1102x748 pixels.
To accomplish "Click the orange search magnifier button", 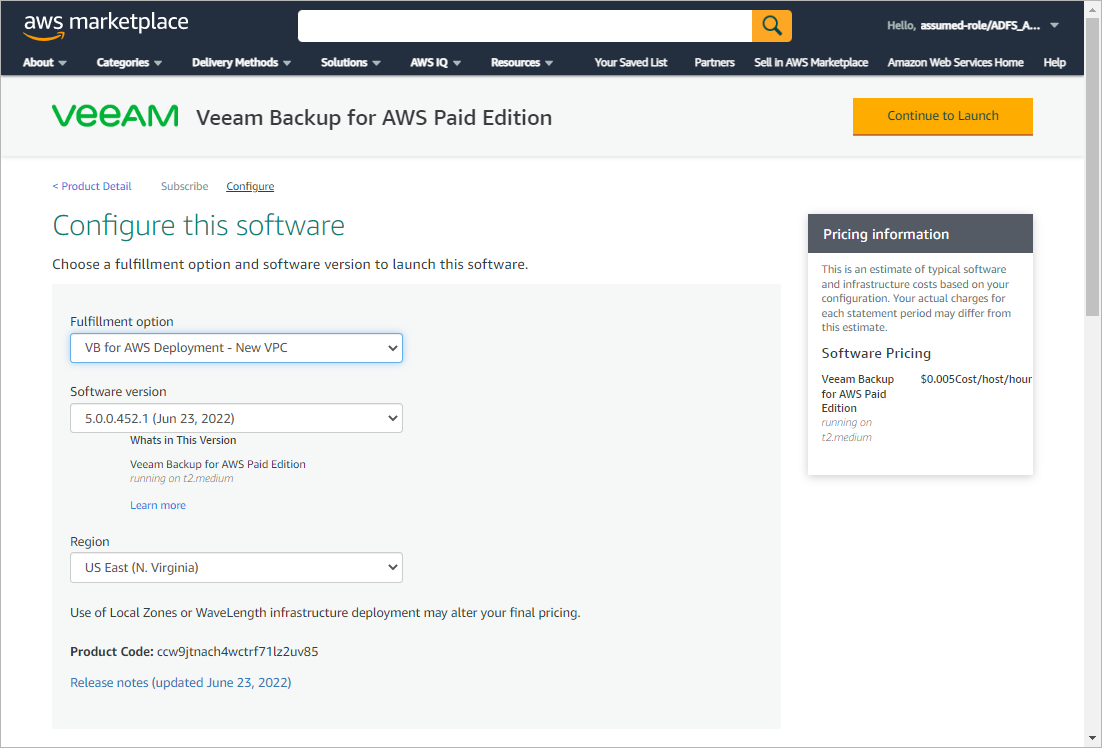I will (x=771, y=26).
